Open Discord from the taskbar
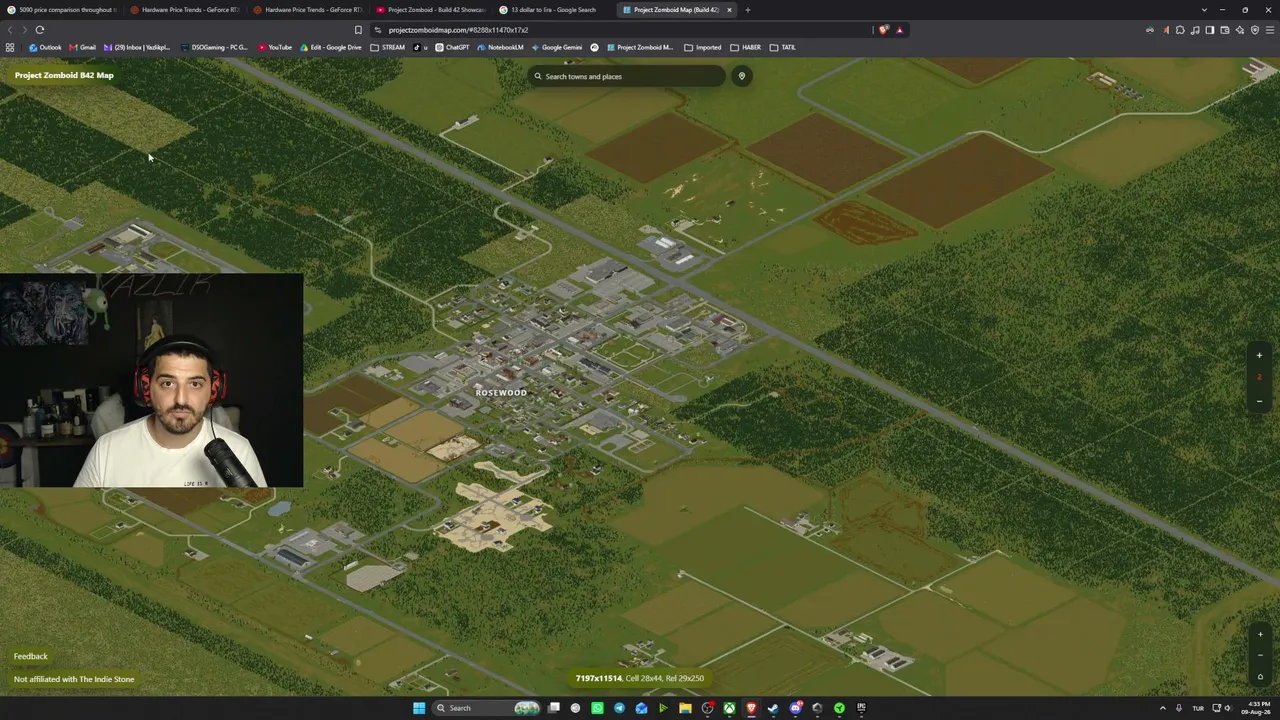 click(795, 708)
